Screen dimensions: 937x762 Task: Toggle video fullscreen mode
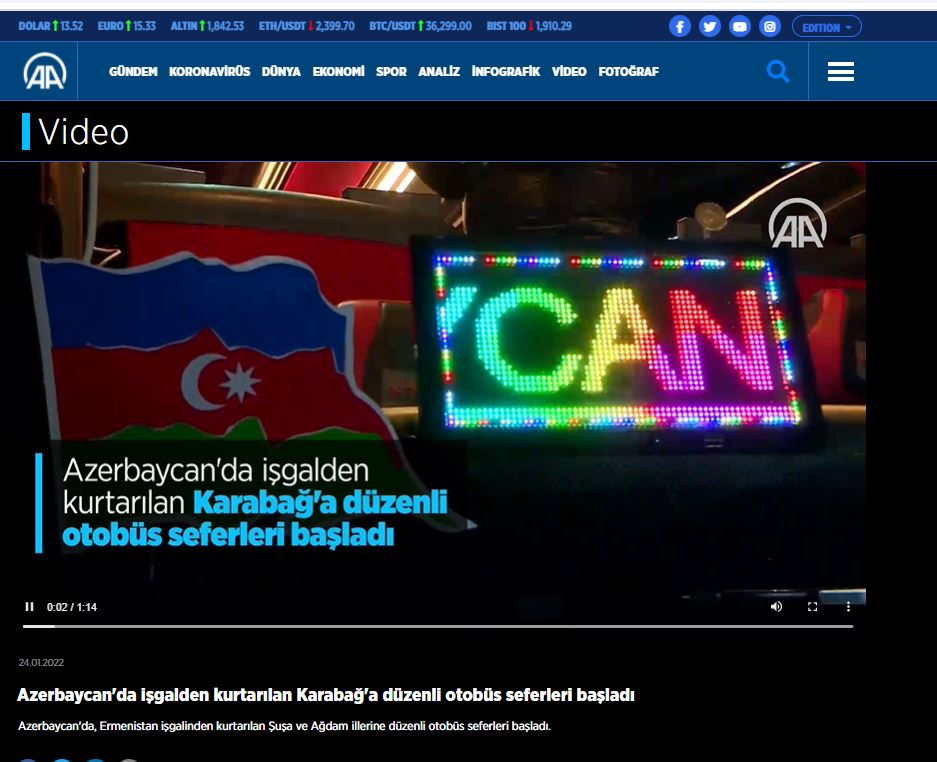[812, 607]
